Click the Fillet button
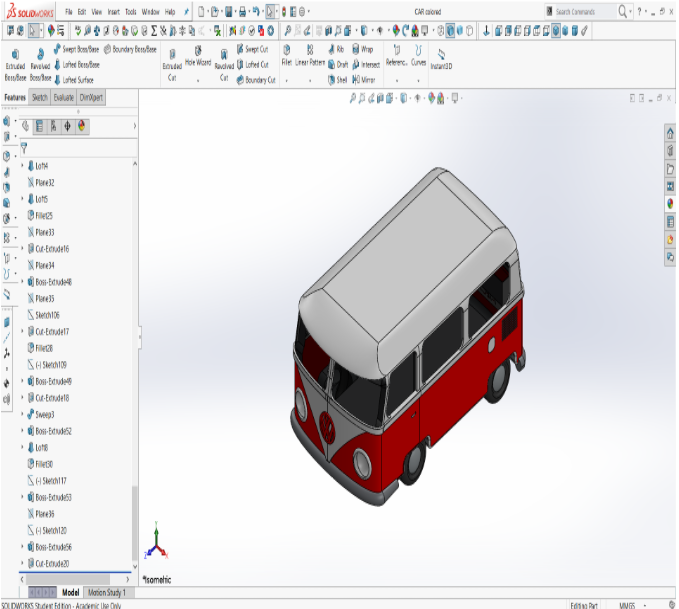679x609 pixels. coord(287,56)
